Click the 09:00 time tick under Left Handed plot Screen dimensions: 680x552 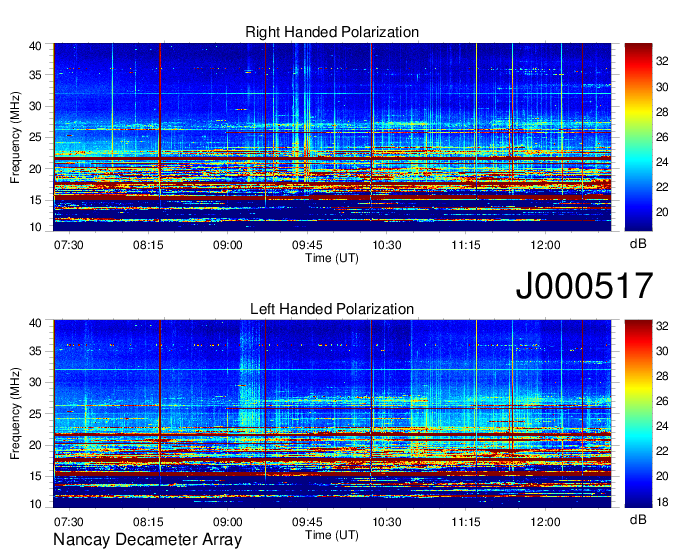pyautogui.click(x=228, y=522)
